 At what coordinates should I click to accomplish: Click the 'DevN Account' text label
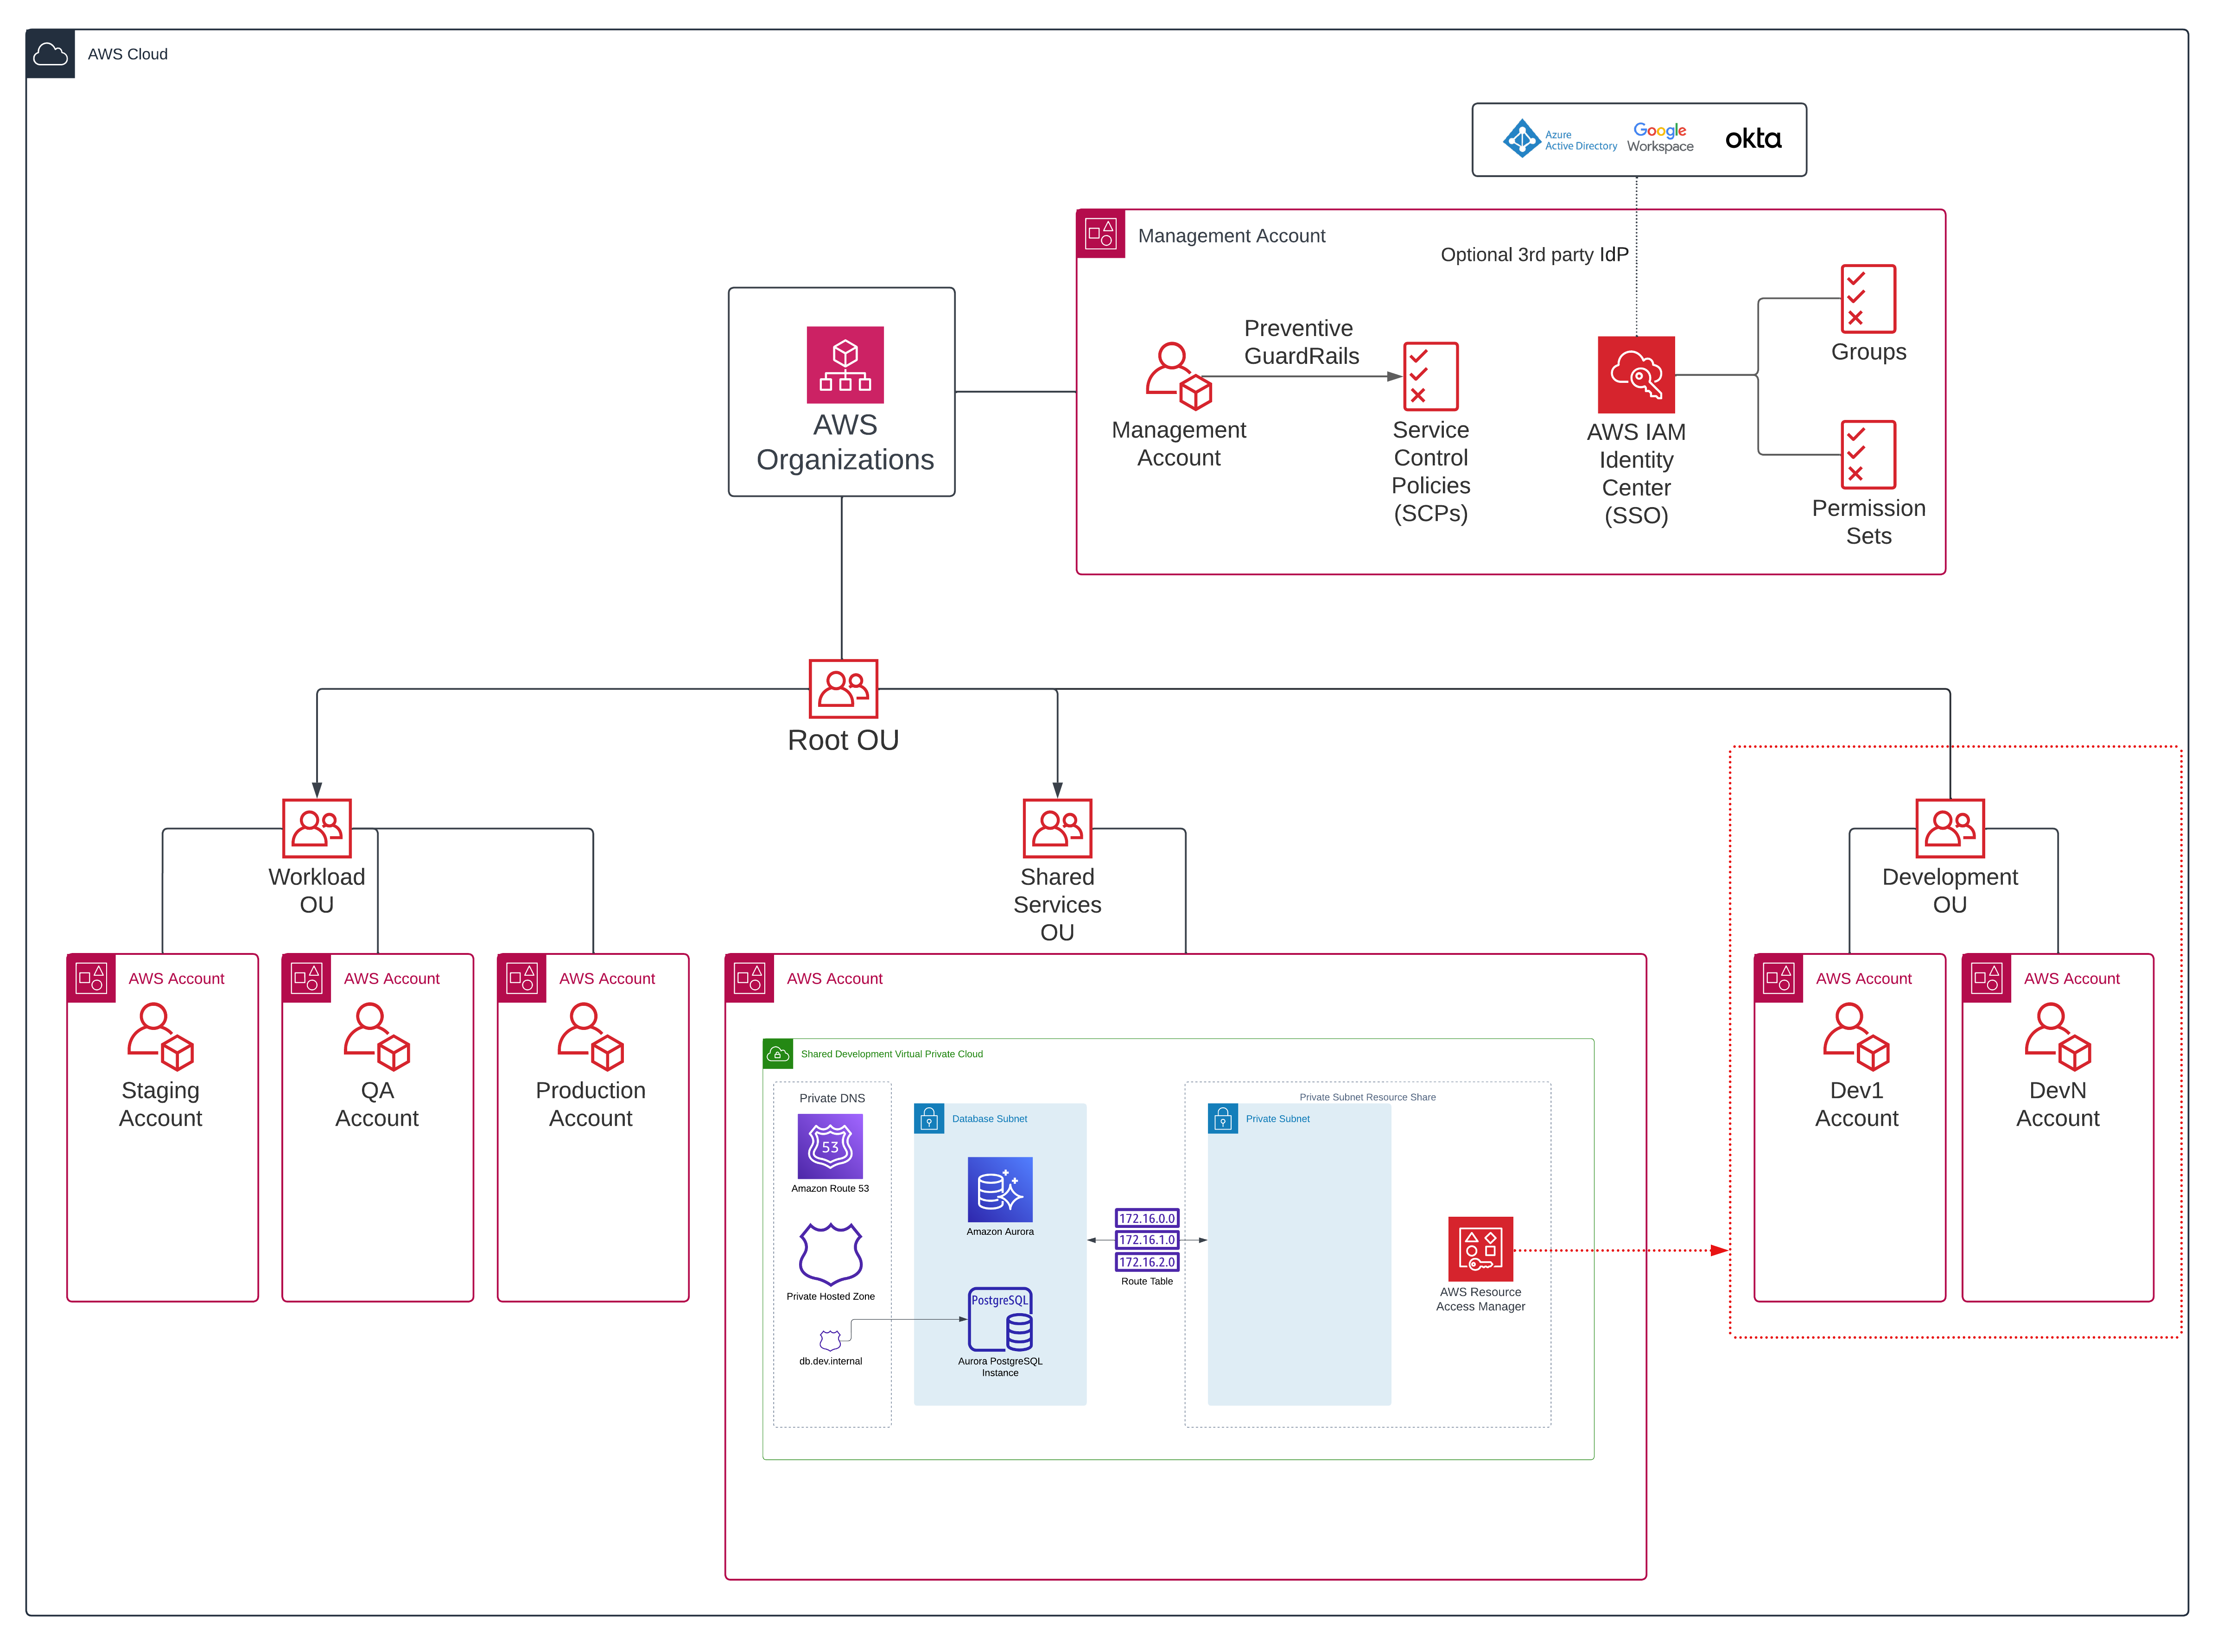click(2058, 1104)
